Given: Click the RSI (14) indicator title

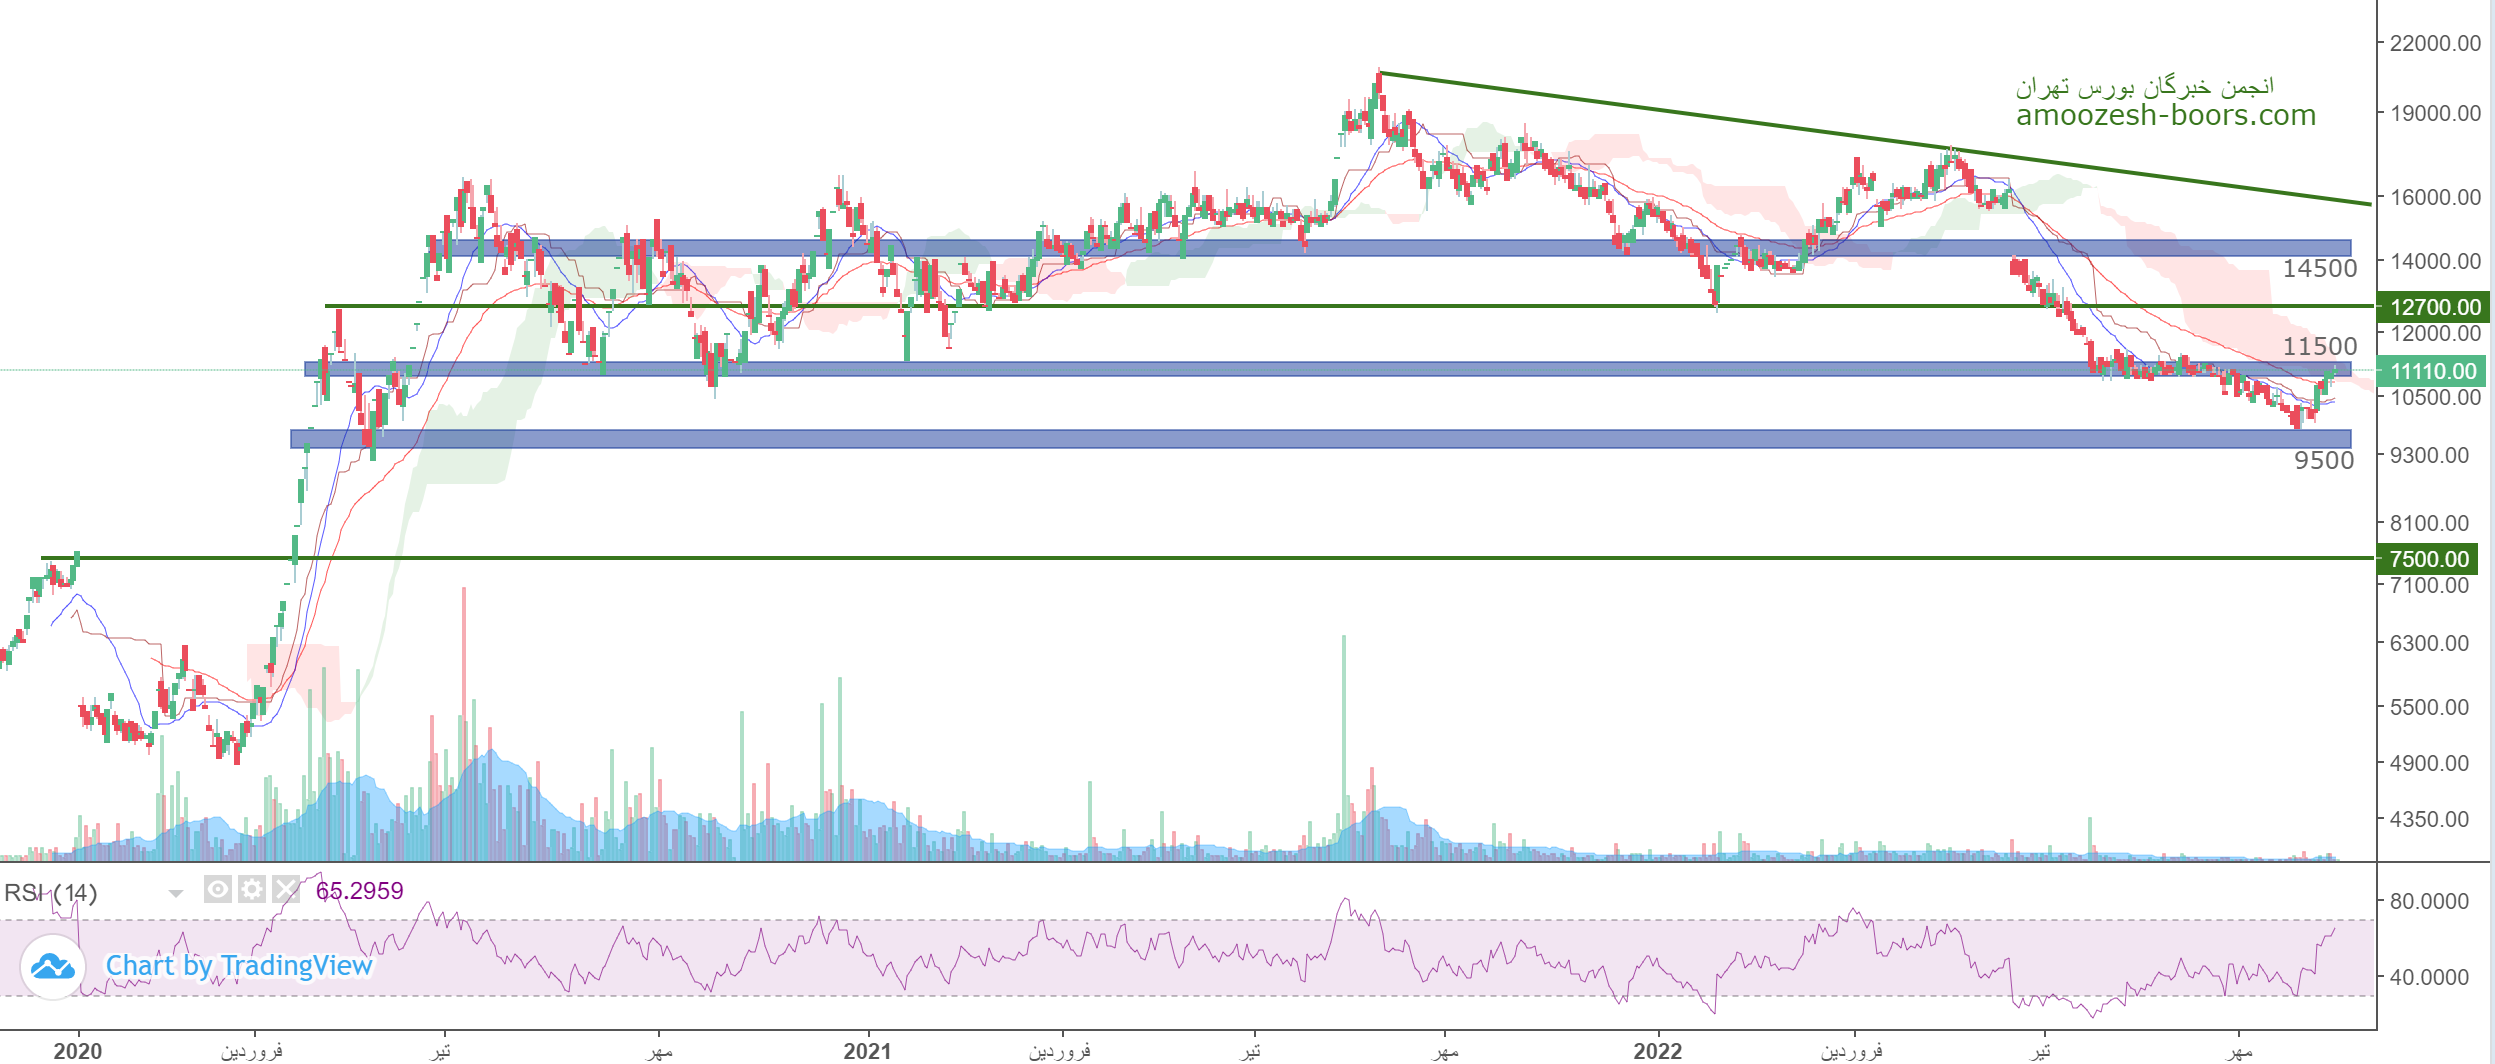Looking at the screenshot, I should point(50,893).
